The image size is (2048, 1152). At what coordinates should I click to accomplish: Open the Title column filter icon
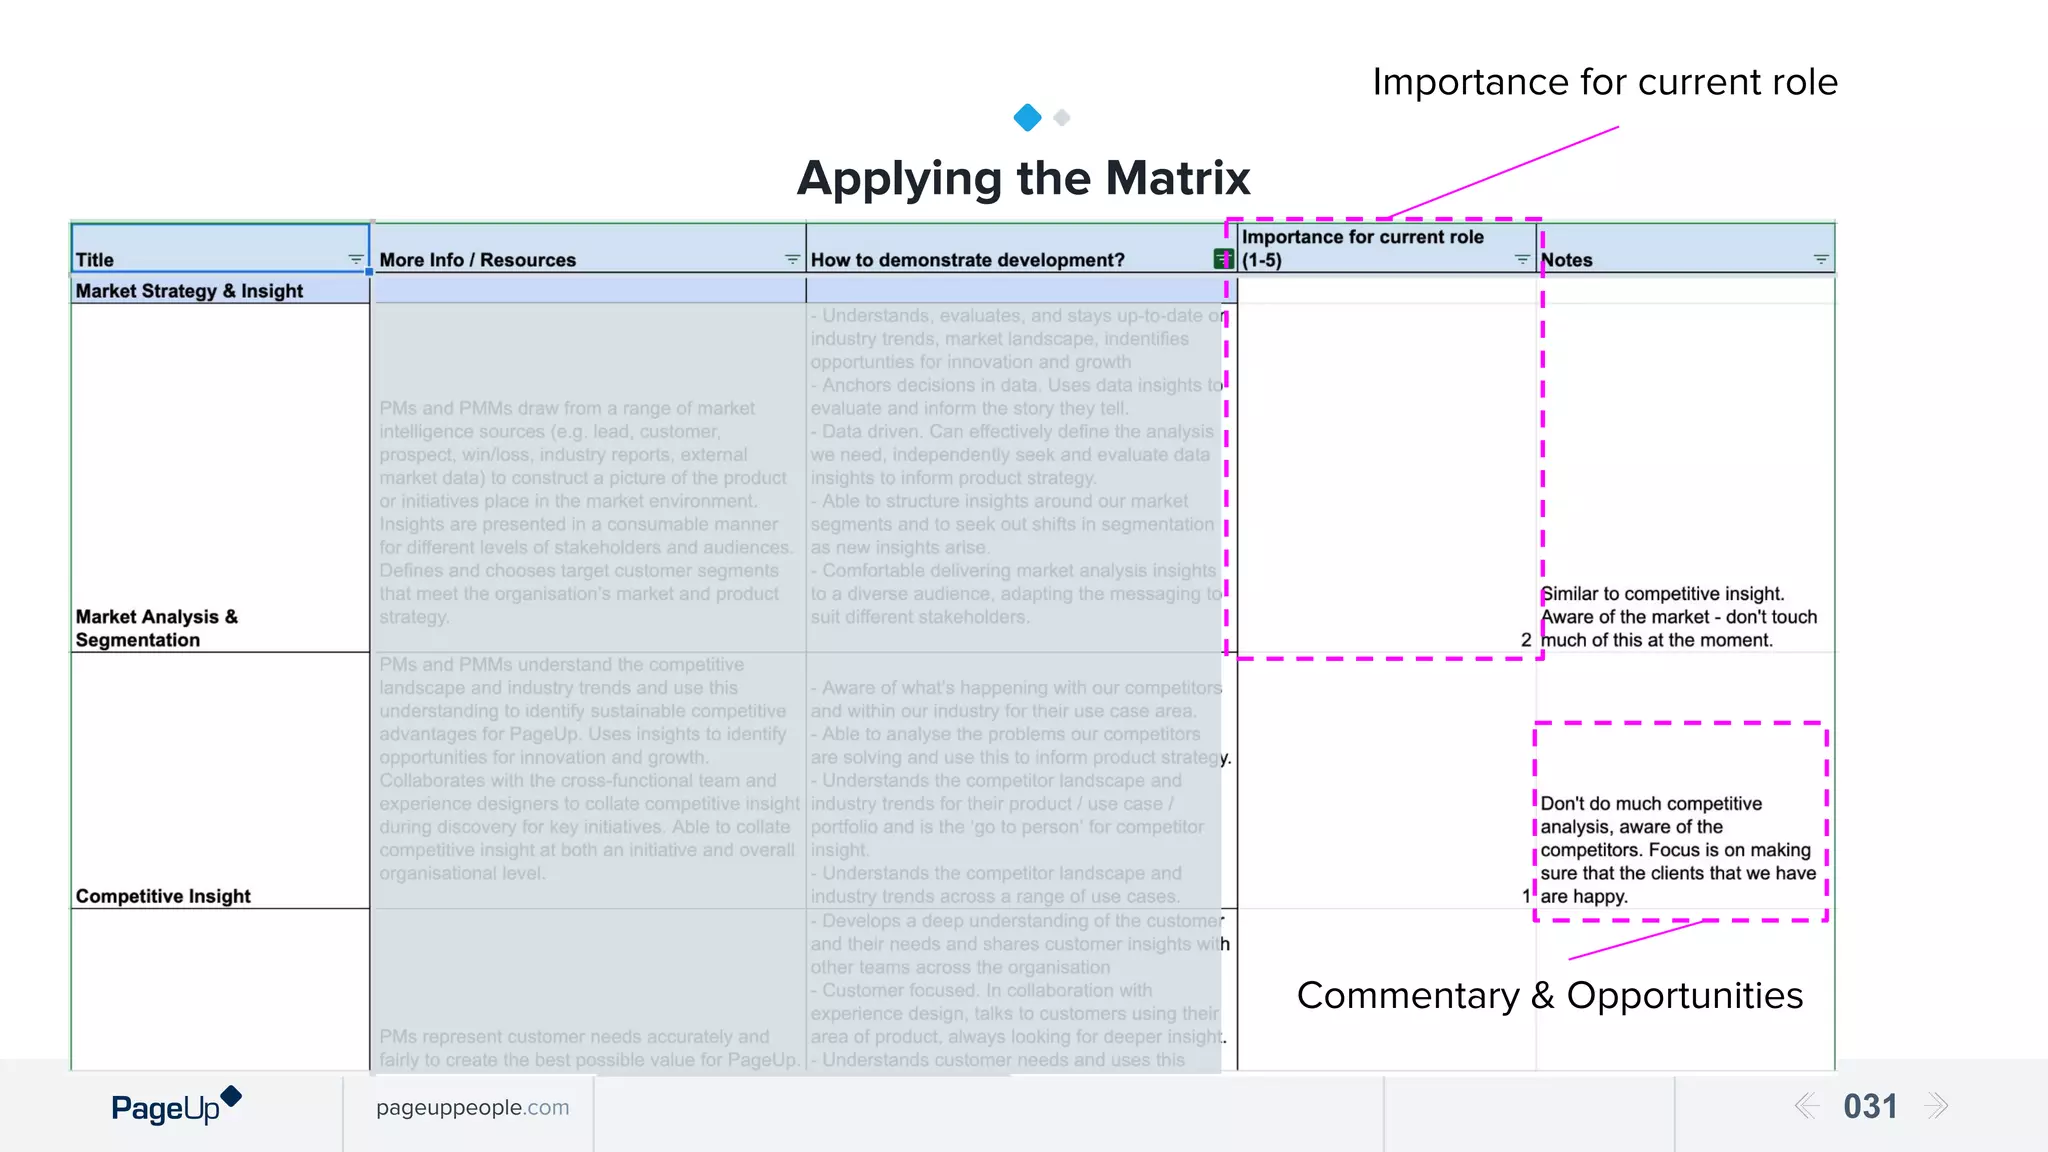pyautogui.click(x=355, y=260)
